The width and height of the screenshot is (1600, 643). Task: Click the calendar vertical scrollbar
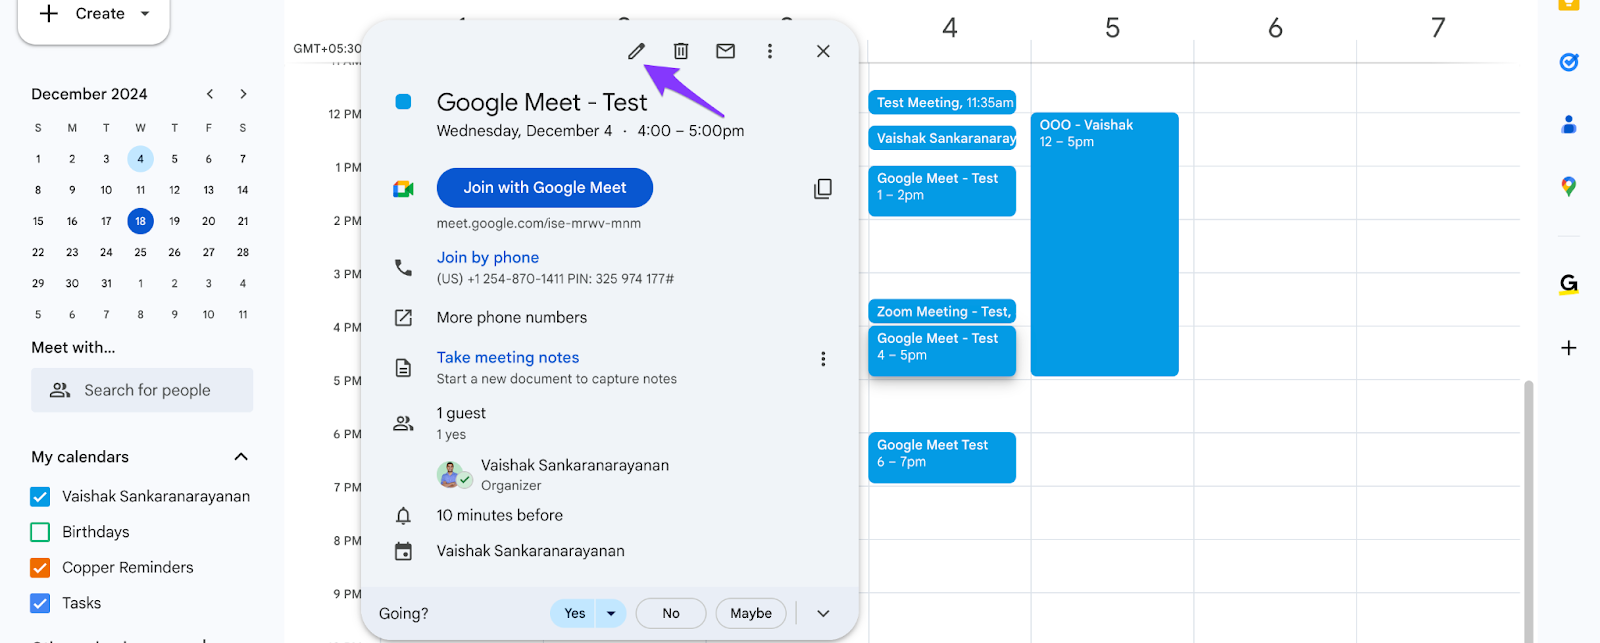[x=1527, y=511]
